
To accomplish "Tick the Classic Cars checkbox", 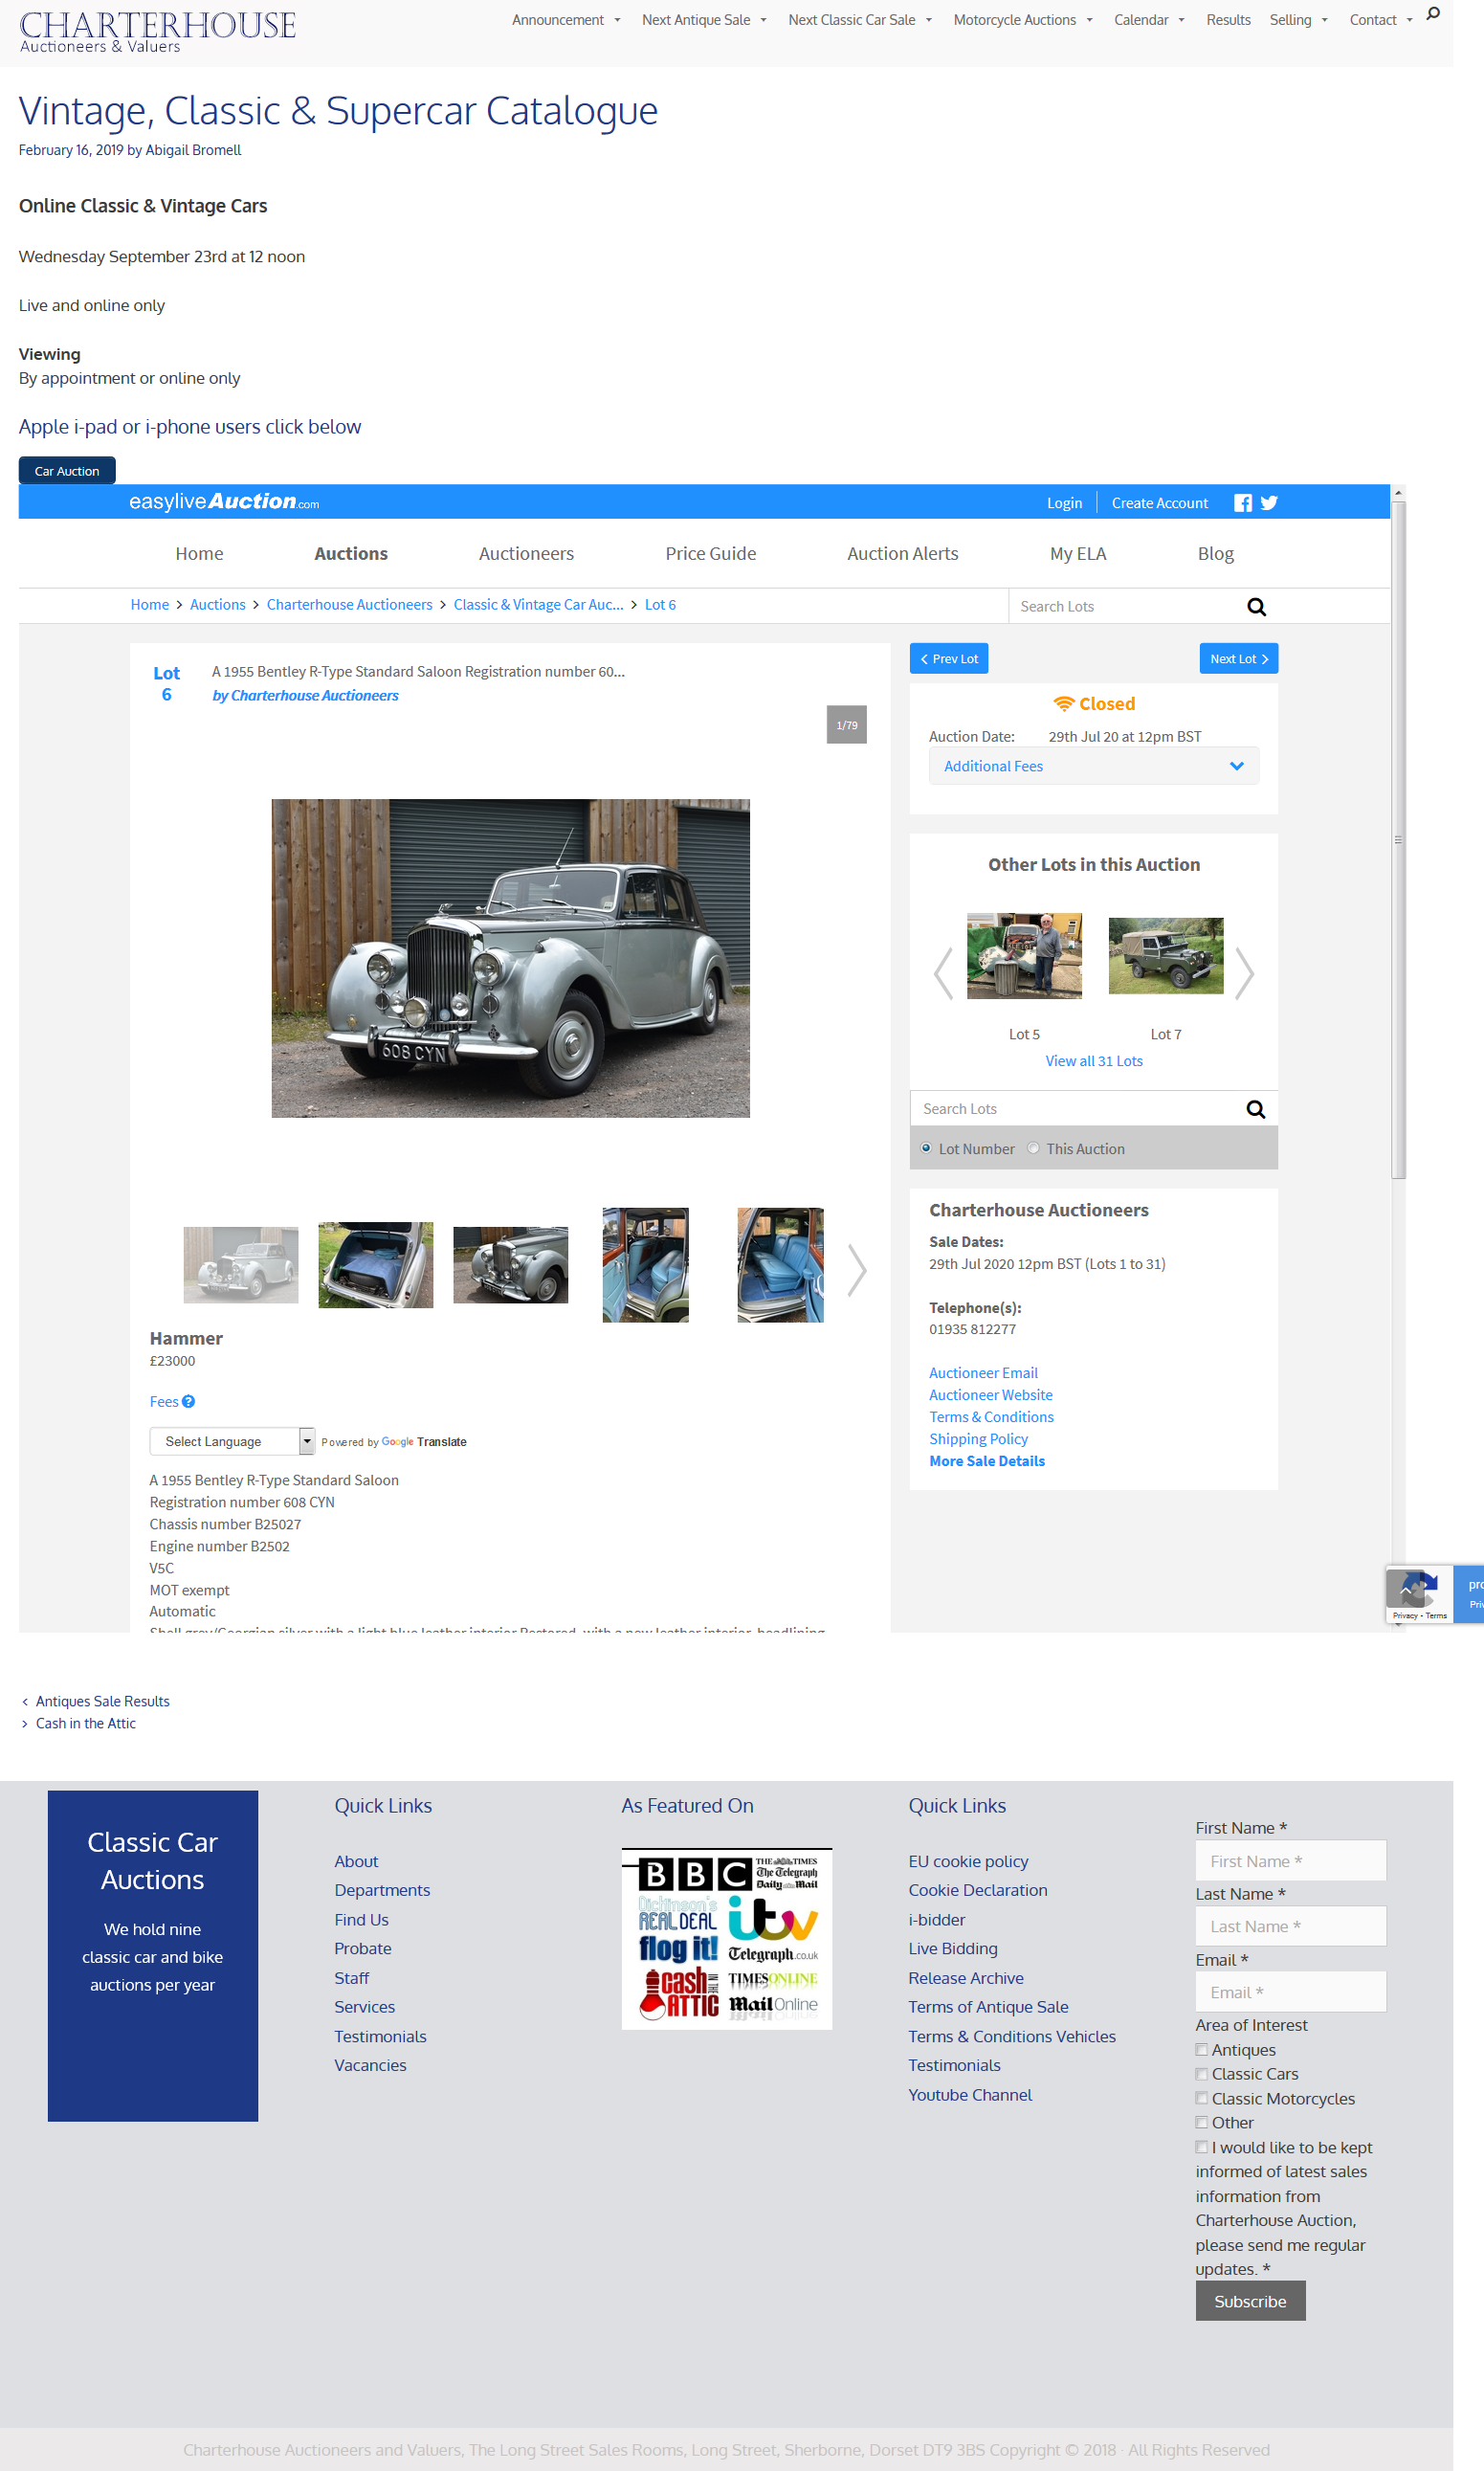I will pyautogui.click(x=1202, y=2074).
